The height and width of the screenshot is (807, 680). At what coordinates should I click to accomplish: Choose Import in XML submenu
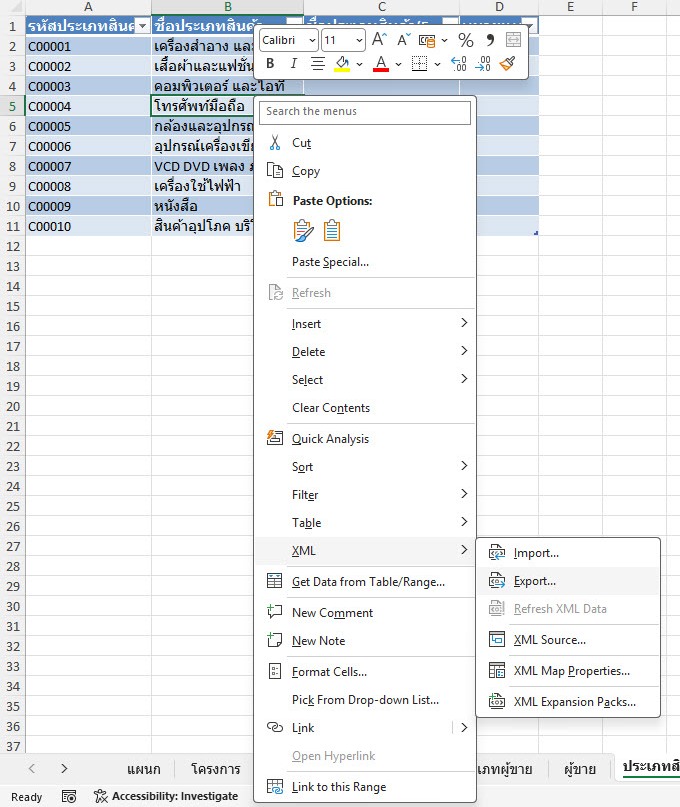tap(568, 553)
